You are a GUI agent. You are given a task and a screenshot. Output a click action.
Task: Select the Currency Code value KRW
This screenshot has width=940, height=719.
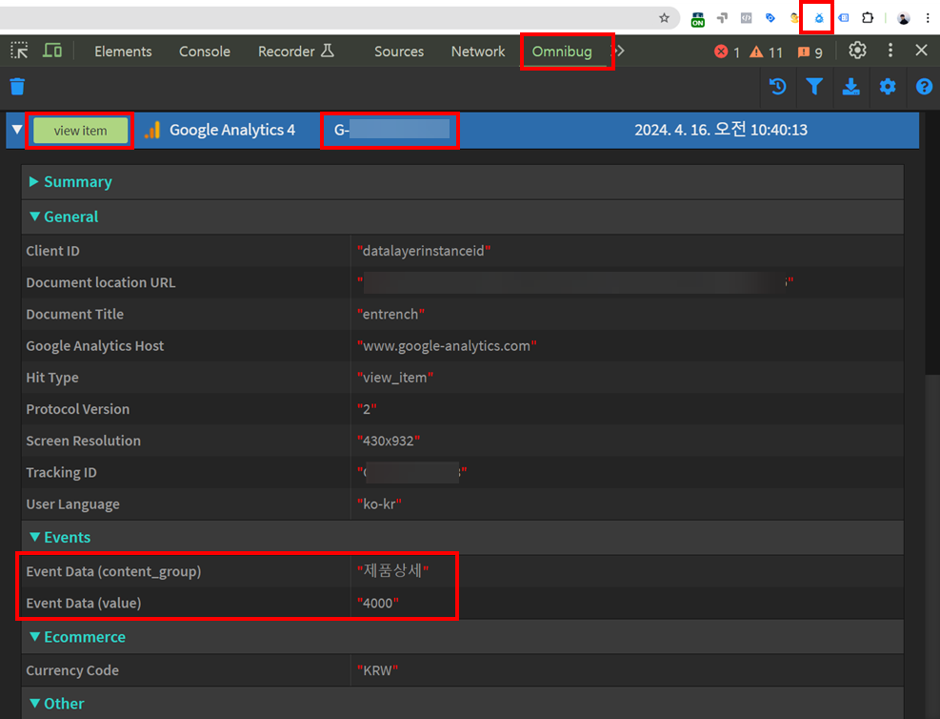coord(378,670)
